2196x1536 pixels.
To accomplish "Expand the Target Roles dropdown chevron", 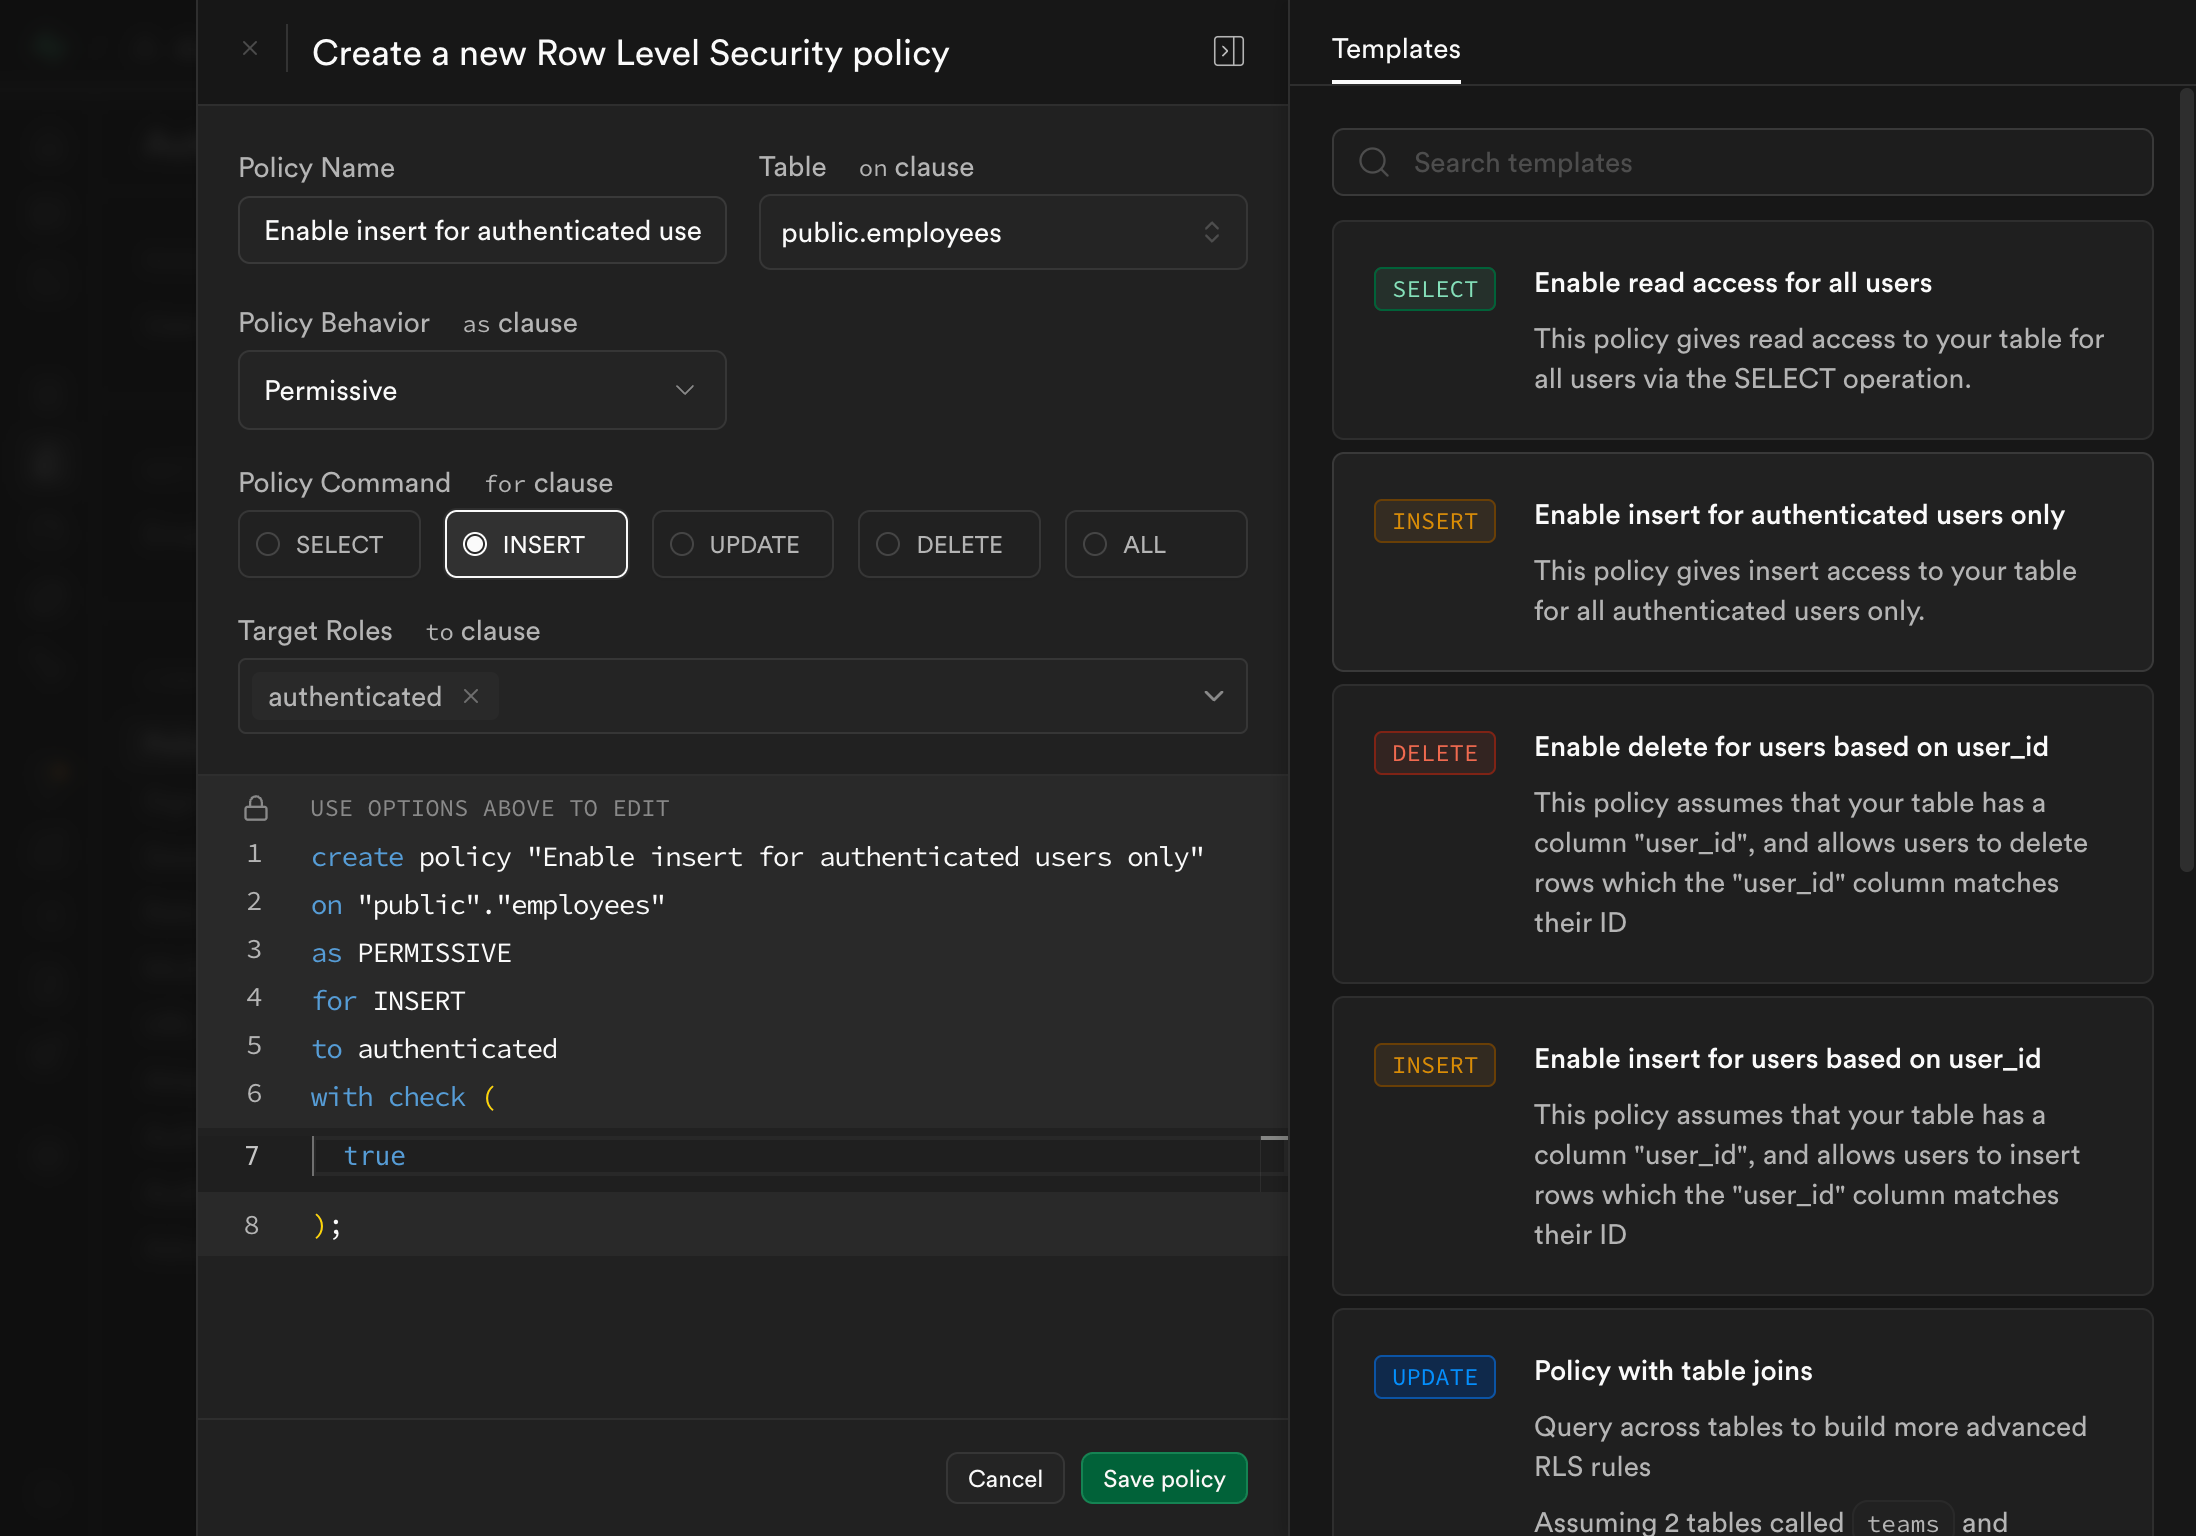I will 1213,696.
